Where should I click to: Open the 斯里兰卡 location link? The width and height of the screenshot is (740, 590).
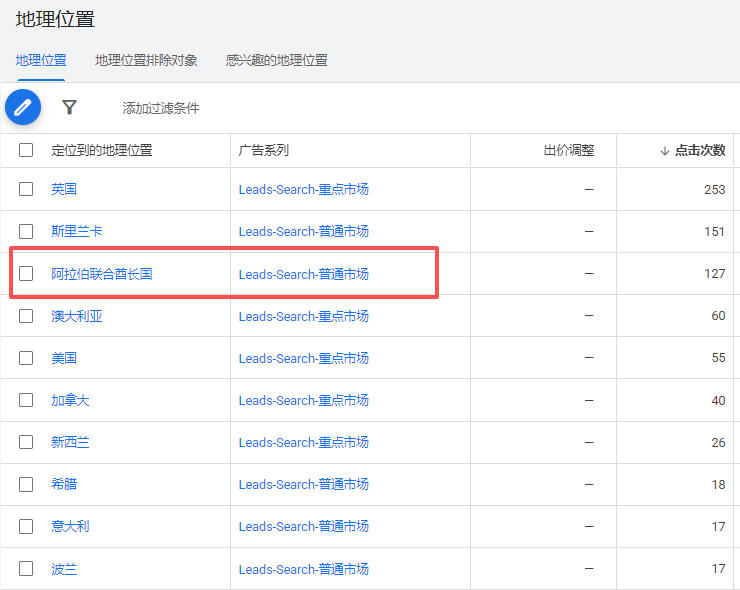pyautogui.click(x=76, y=231)
